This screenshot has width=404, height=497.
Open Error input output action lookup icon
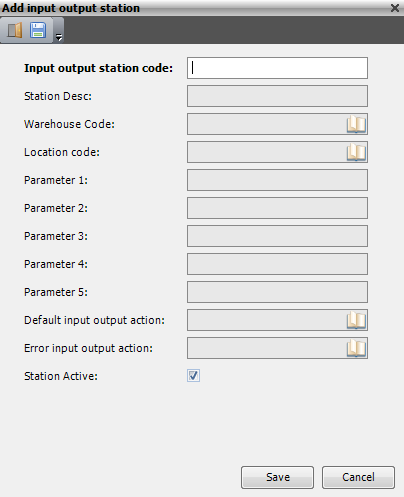click(356, 348)
